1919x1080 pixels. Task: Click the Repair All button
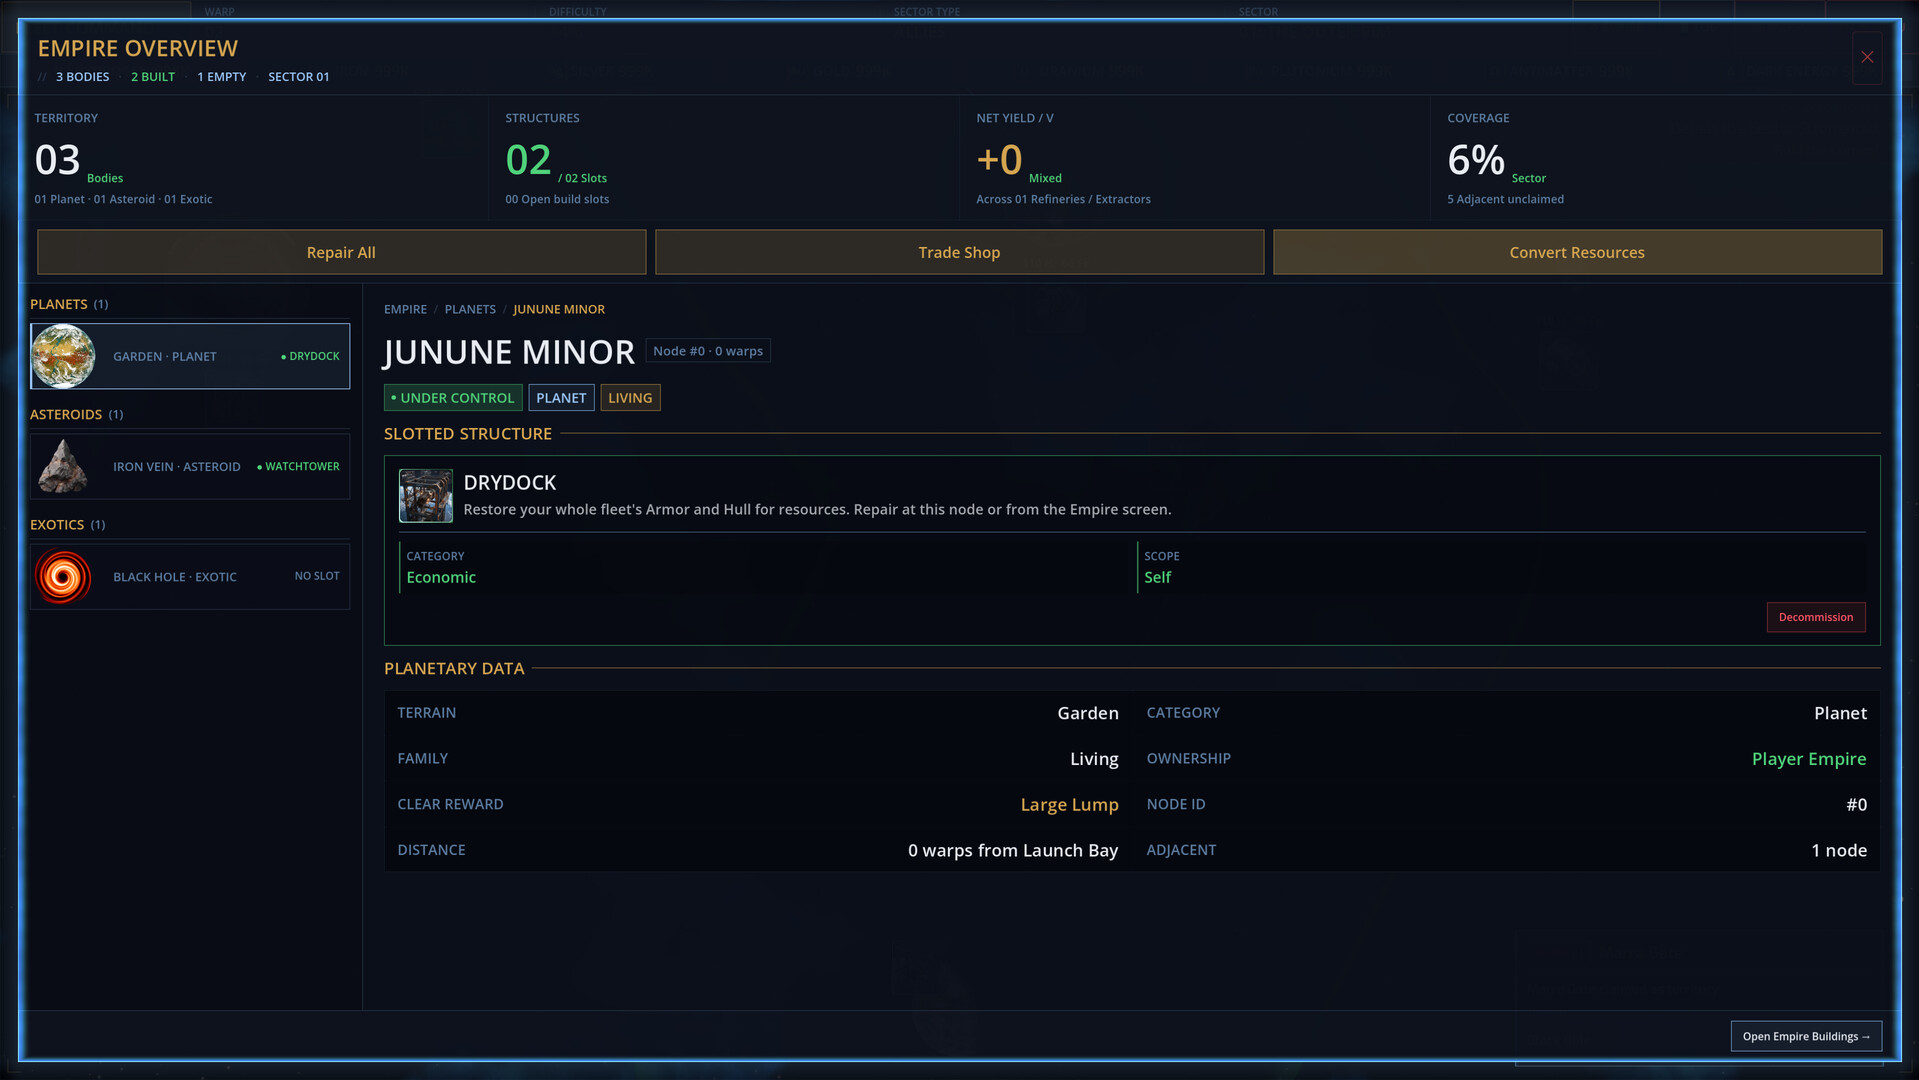(341, 252)
